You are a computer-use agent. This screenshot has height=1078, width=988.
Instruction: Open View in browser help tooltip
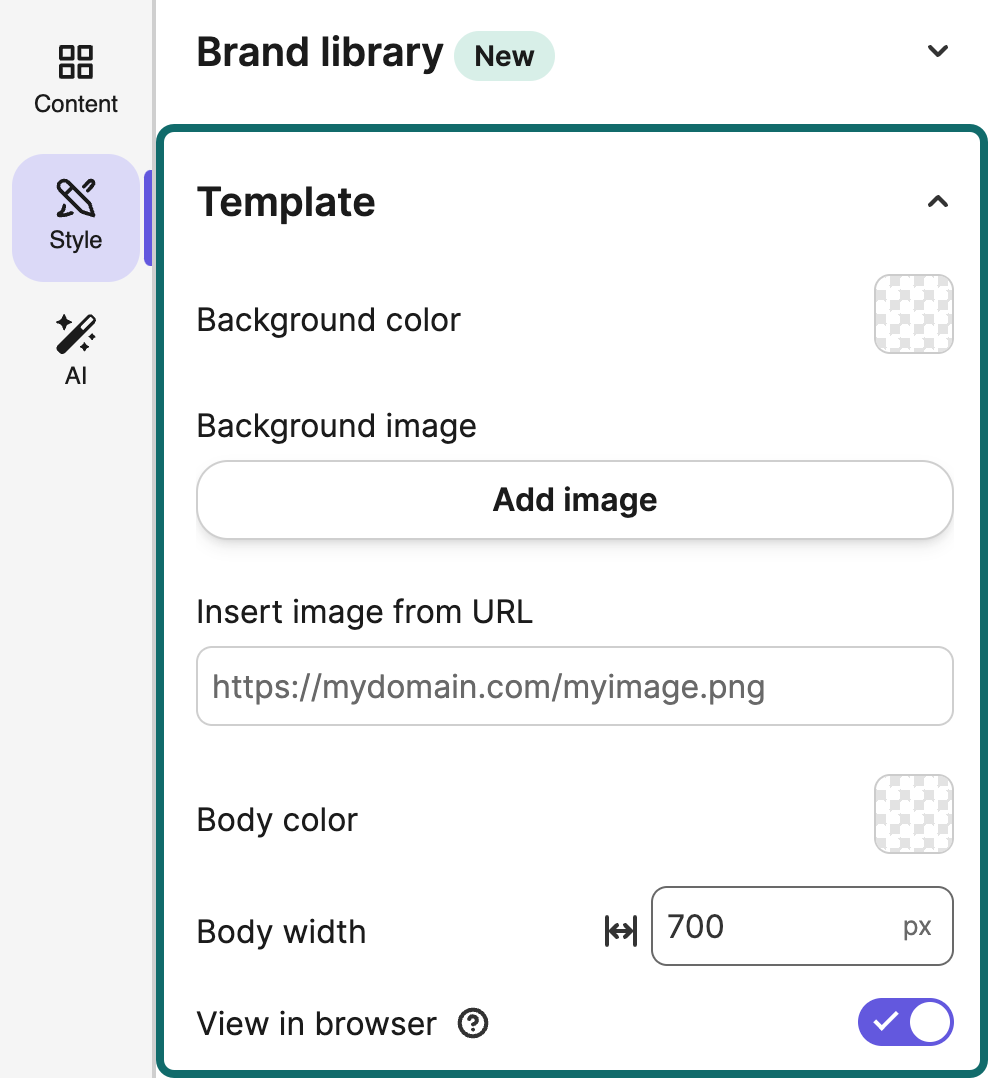472,1023
